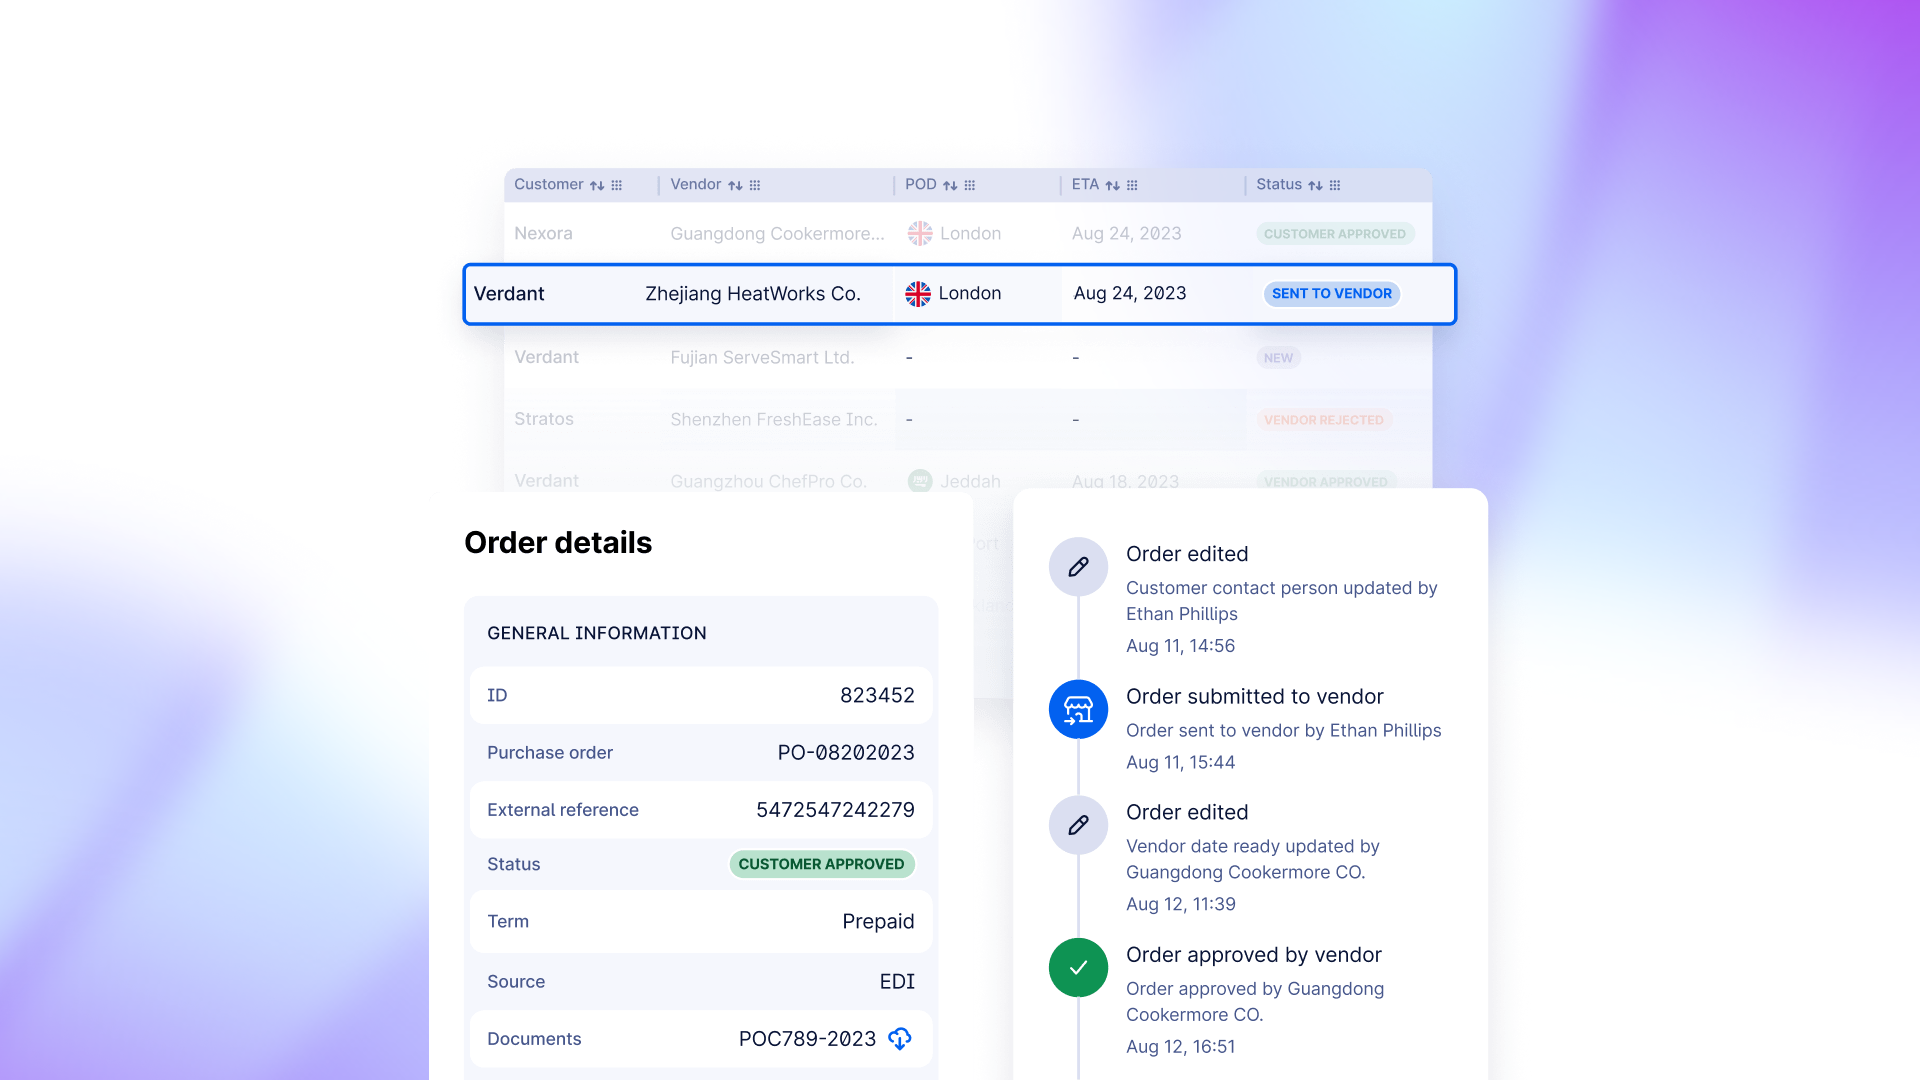Image resolution: width=1920 pixels, height=1080 pixels.
Task: Open the Nexora Guangdong Cookermore row
Action: tap(776, 234)
